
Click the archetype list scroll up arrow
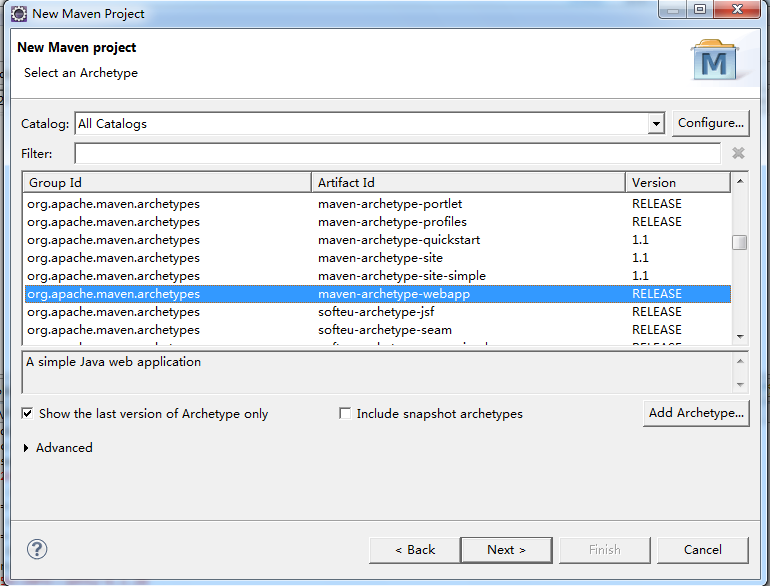[740, 181]
